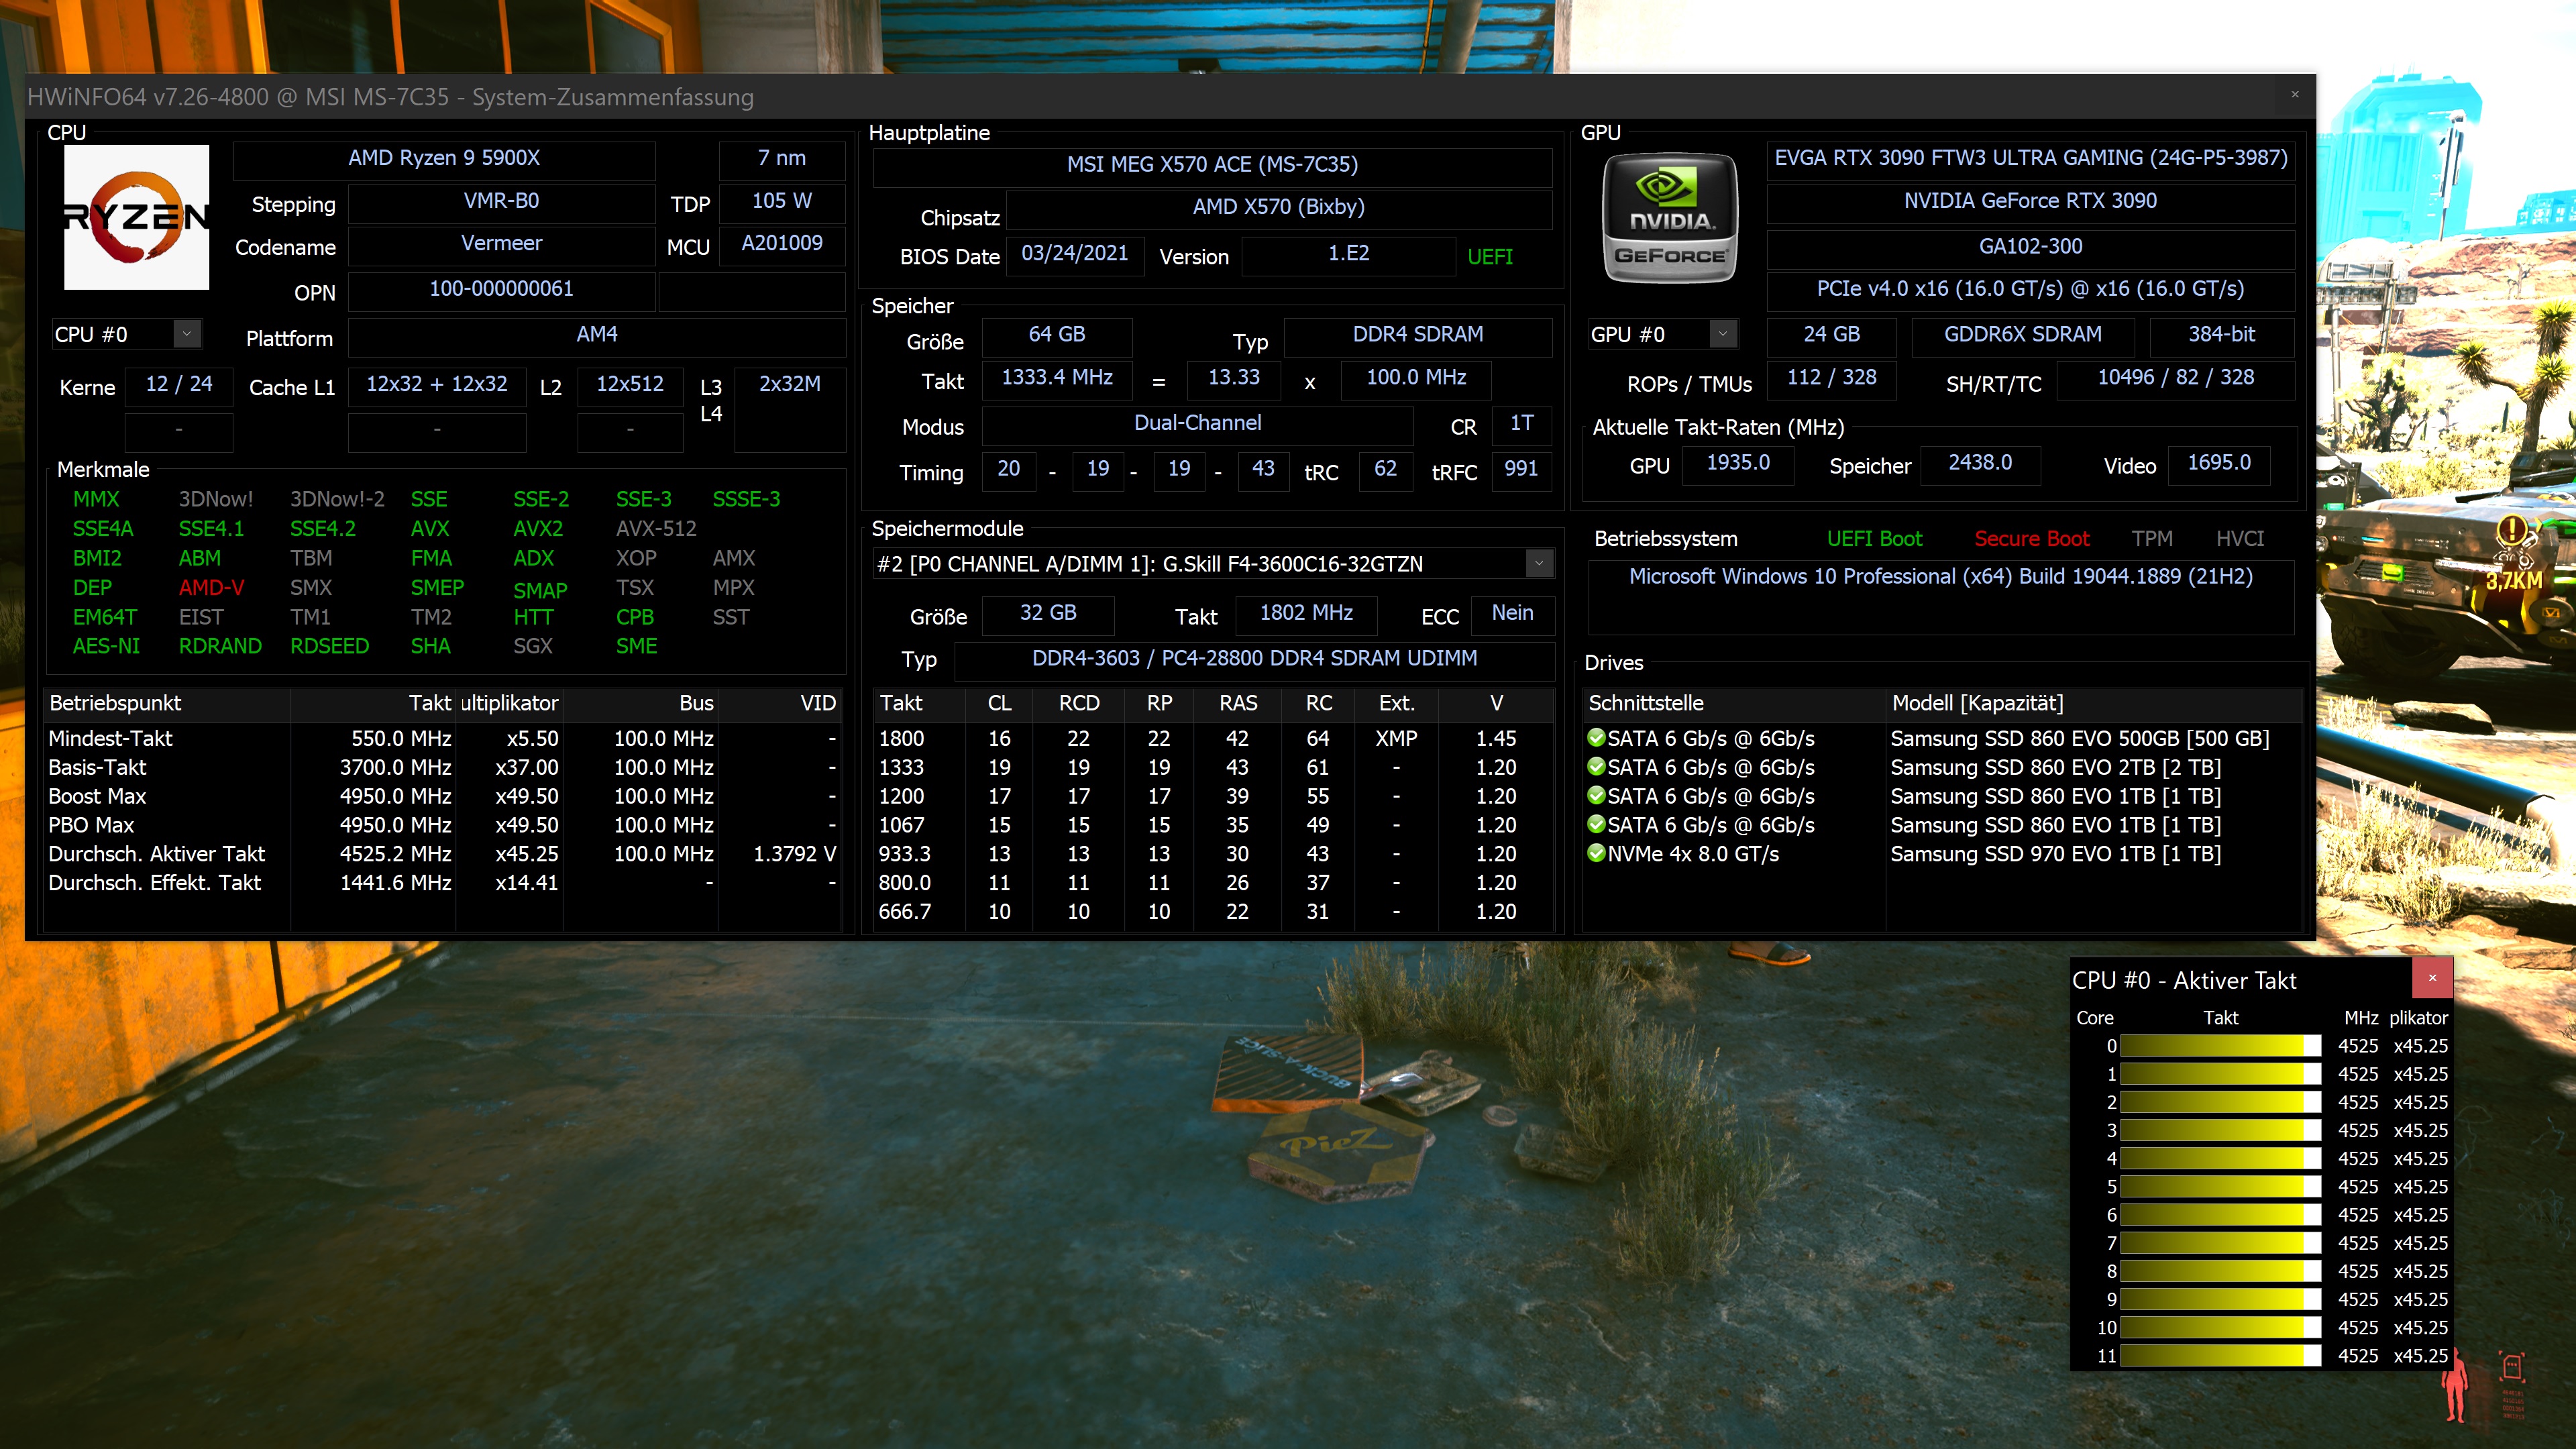Viewport: 2576px width, 1449px height.
Task: Click the AMD-V feature flag
Action: [211, 588]
